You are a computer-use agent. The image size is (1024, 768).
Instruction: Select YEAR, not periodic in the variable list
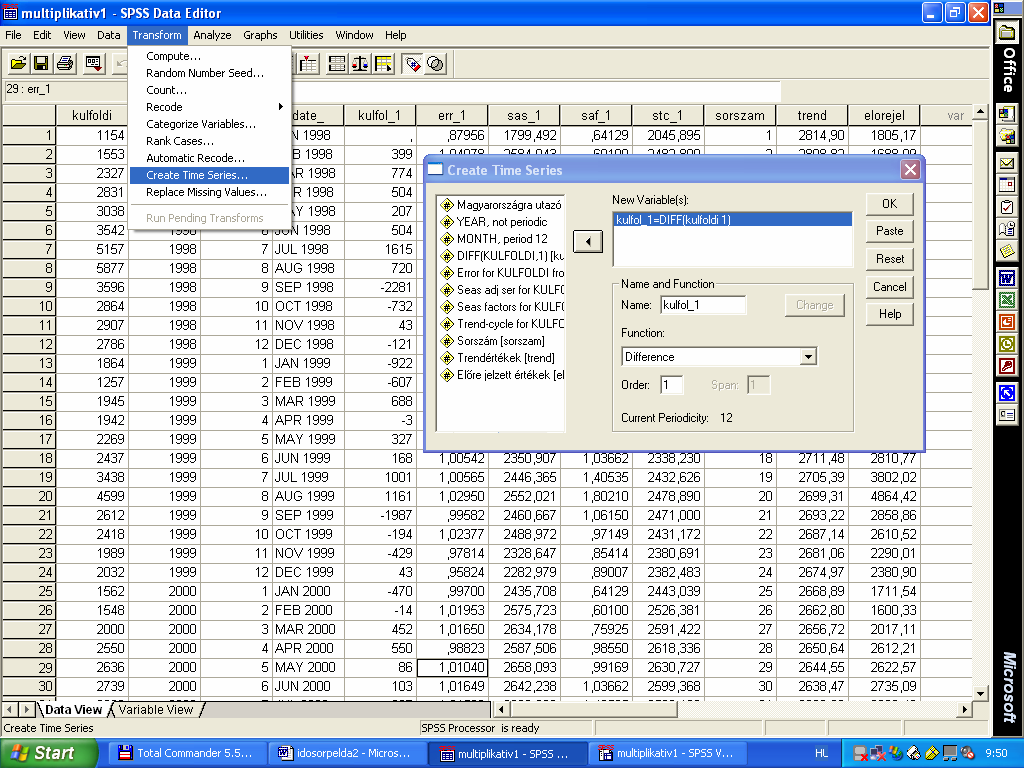tap(501, 222)
